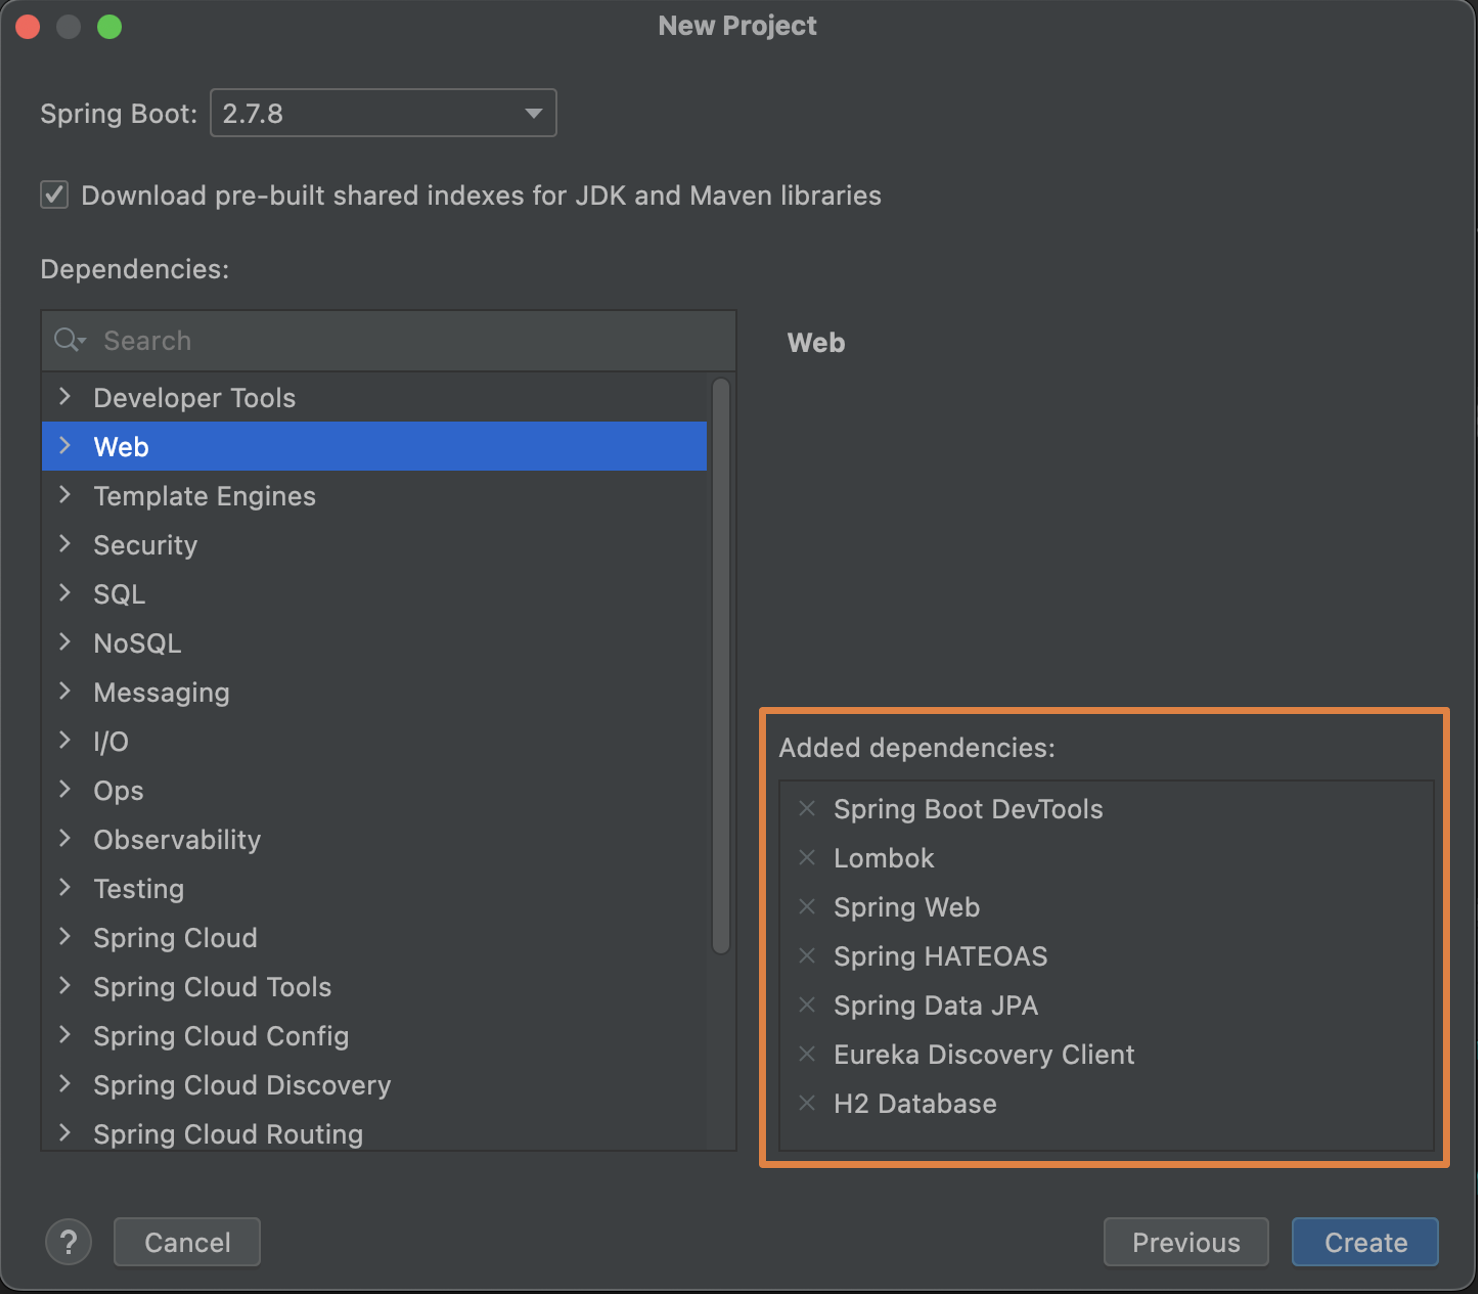Expand the I/O category chevron
Image resolution: width=1478 pixels, height=1294 pixels.
(x=65, y=740)
